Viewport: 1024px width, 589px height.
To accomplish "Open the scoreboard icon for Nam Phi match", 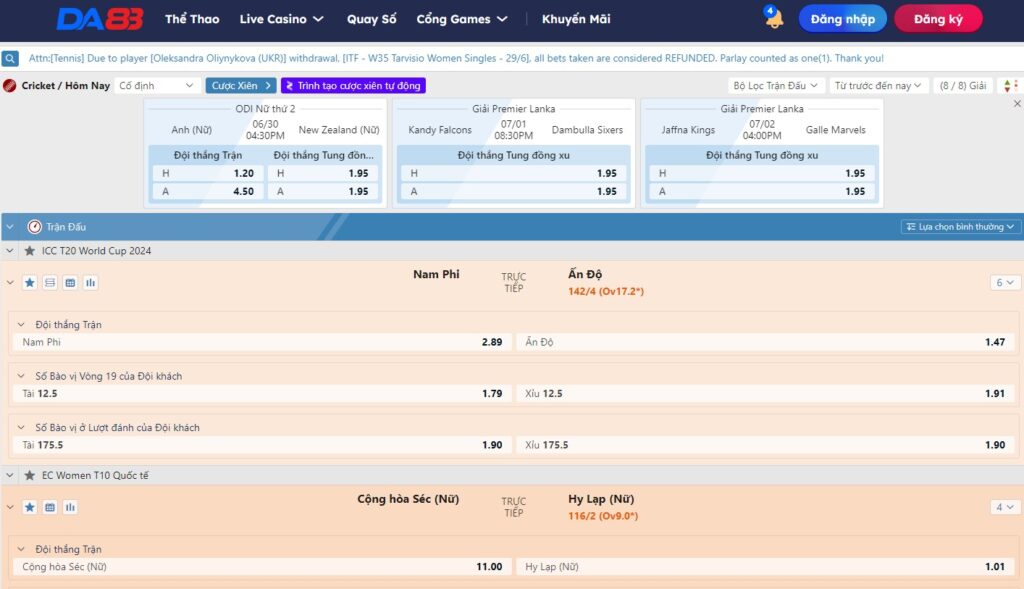I will [x=70, y=283].
